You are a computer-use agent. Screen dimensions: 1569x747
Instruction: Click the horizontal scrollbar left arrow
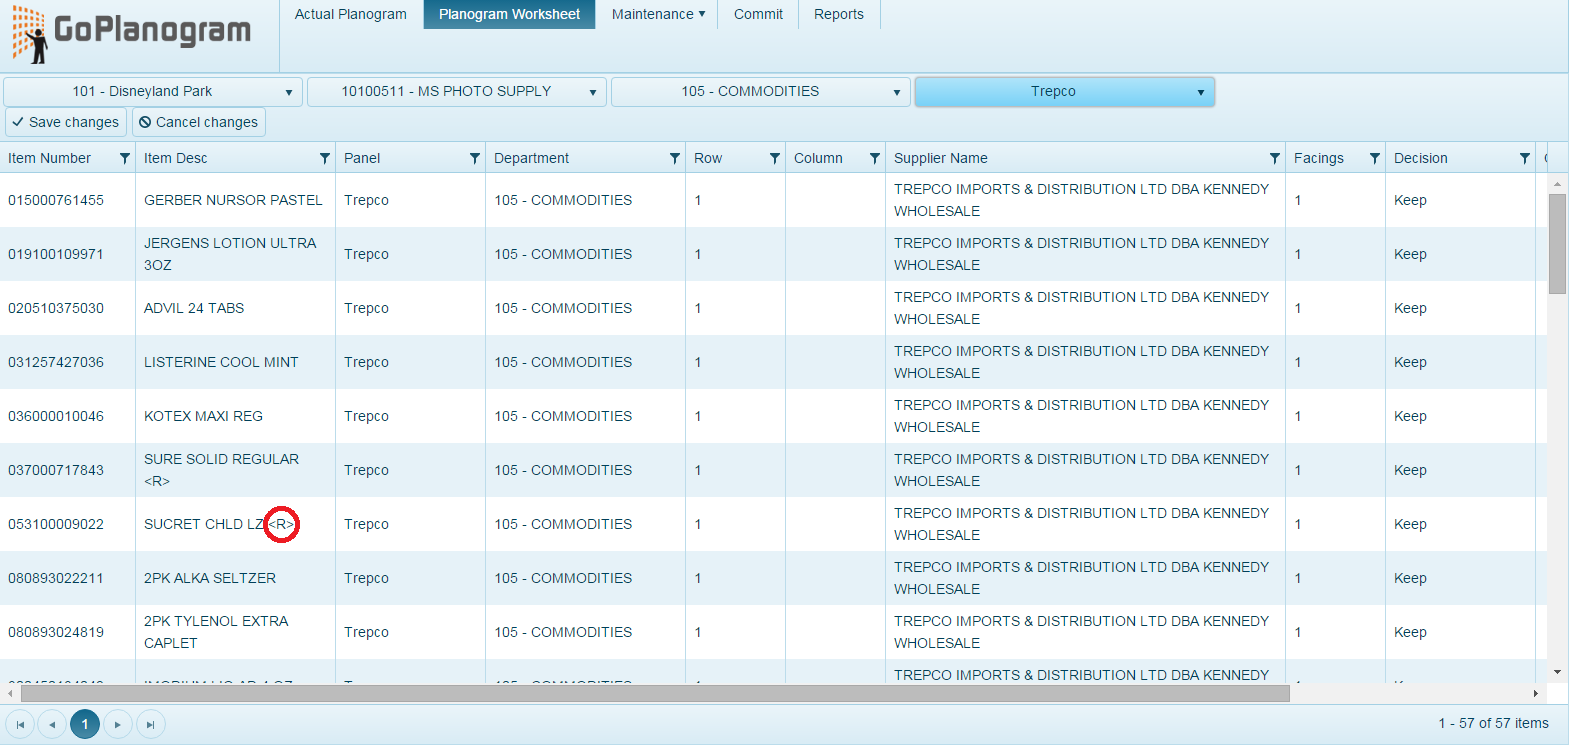[11, 693]
